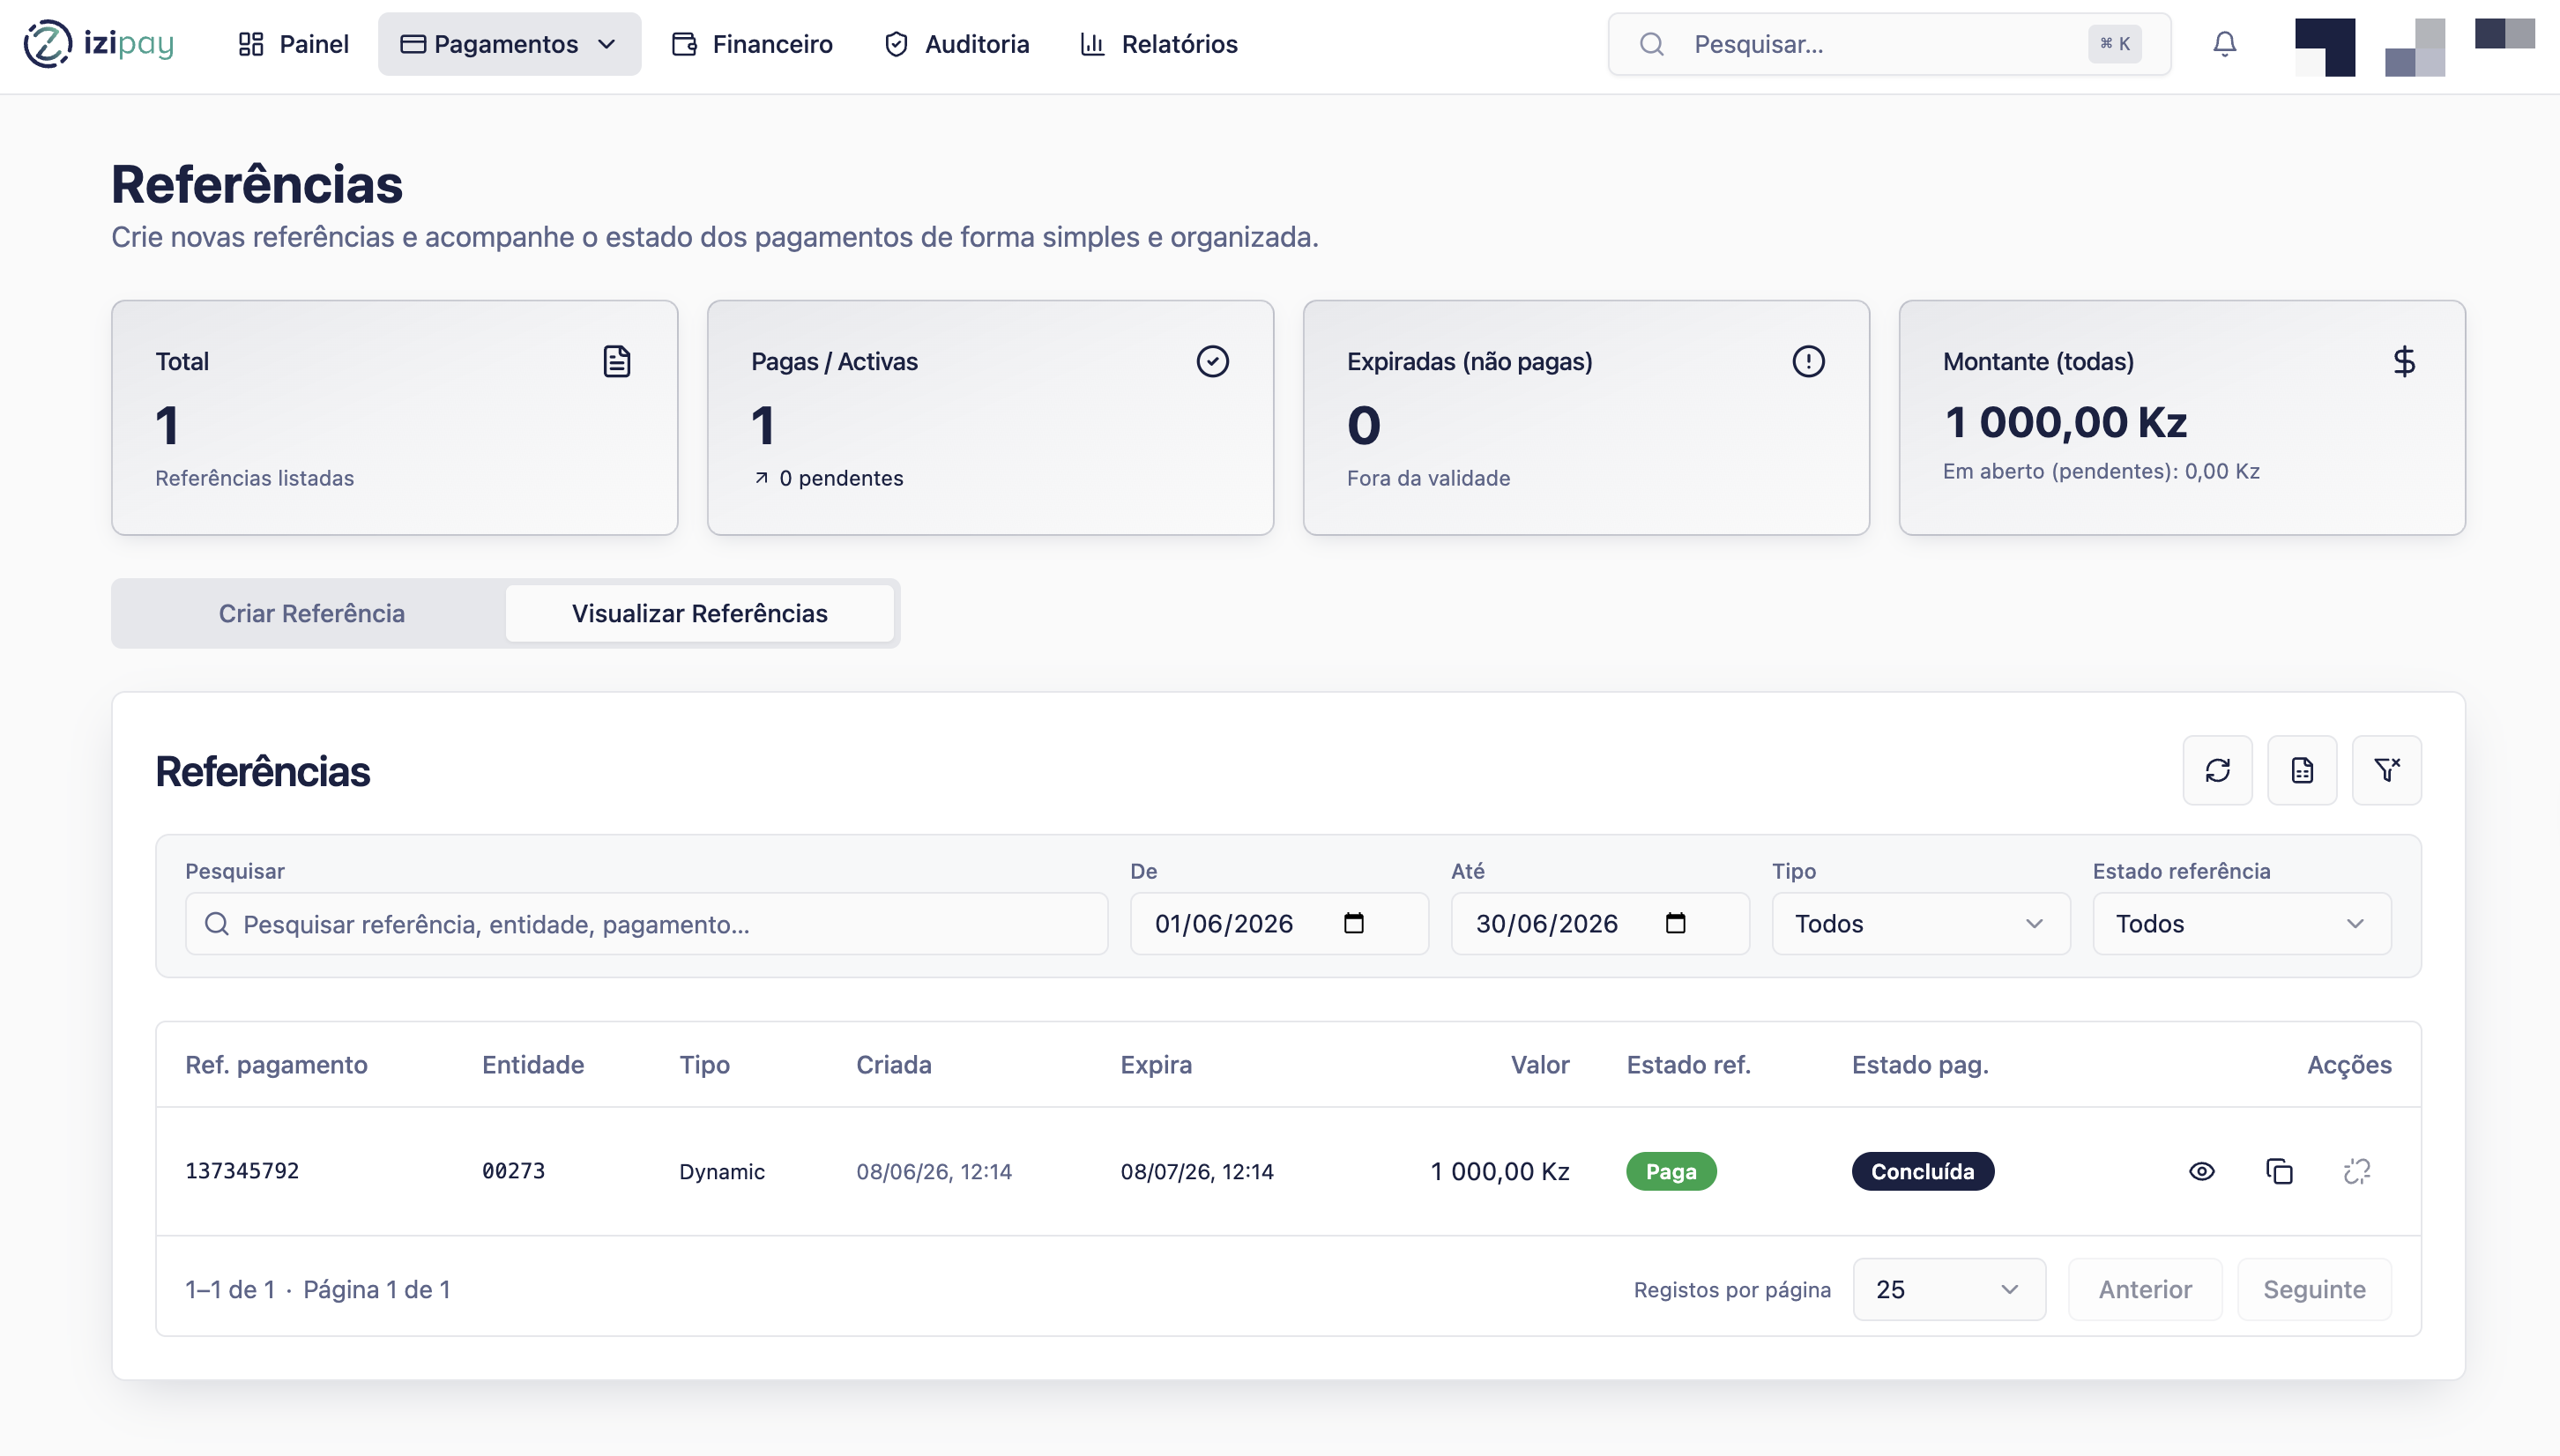2560x1456 pixels.
Task: Select Visualizar Referências tab
Action: click(700, 613)
